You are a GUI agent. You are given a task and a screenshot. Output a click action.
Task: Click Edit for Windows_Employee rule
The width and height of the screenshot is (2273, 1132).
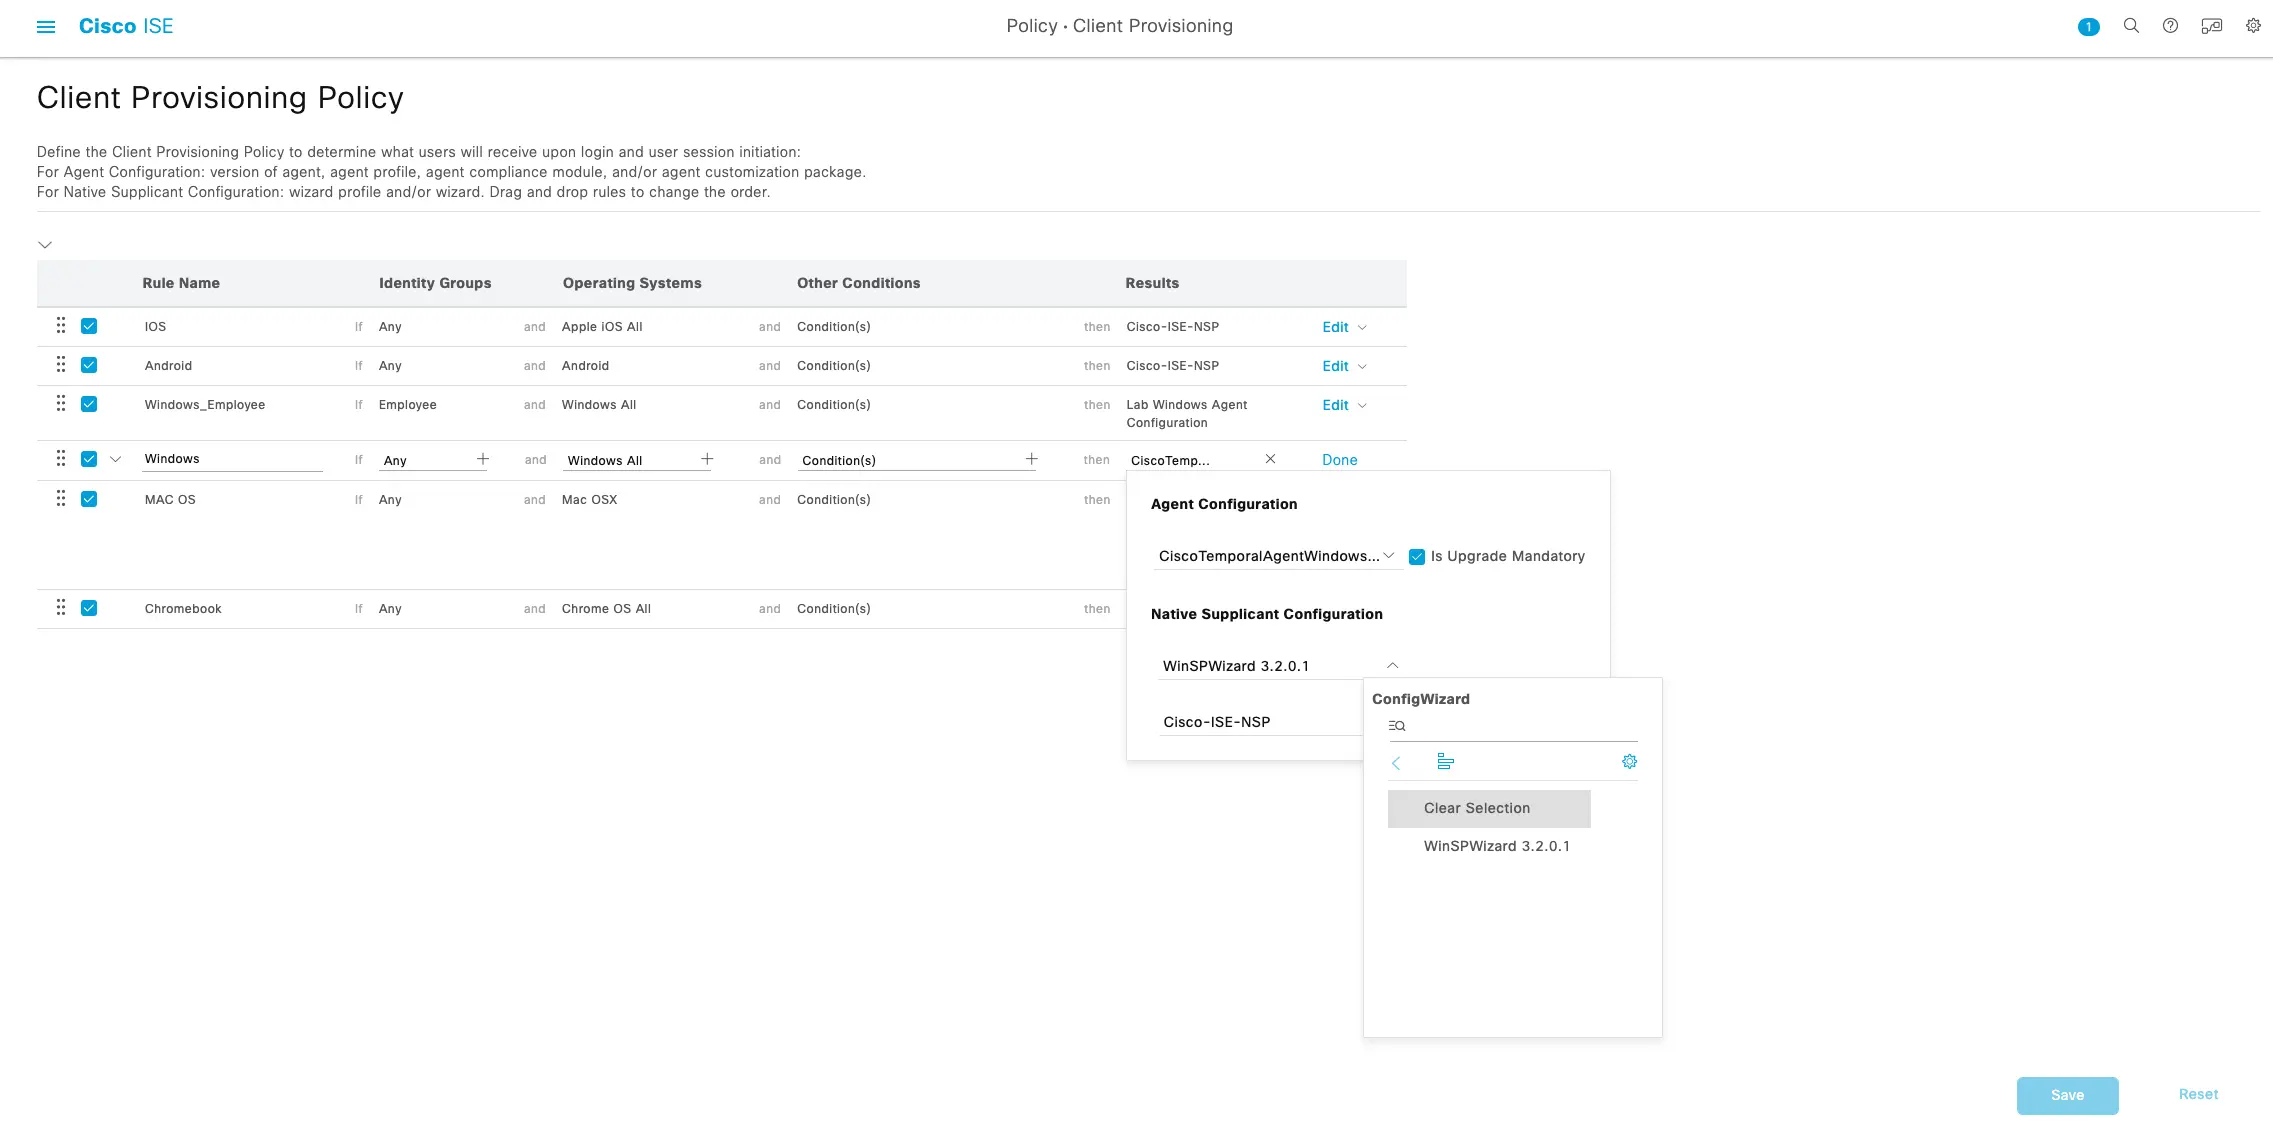coord(1335,405)
